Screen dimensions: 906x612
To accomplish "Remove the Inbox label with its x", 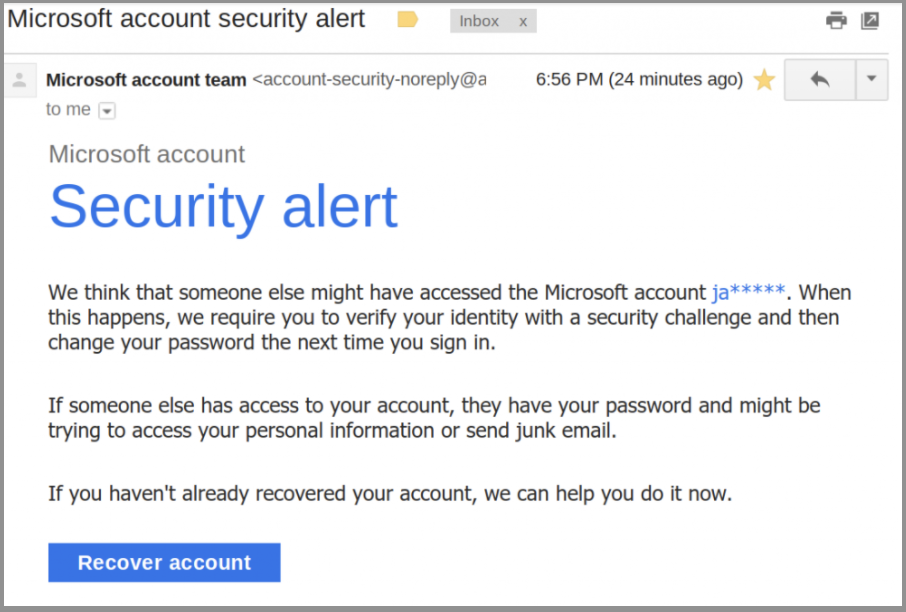I will (522, 21).
